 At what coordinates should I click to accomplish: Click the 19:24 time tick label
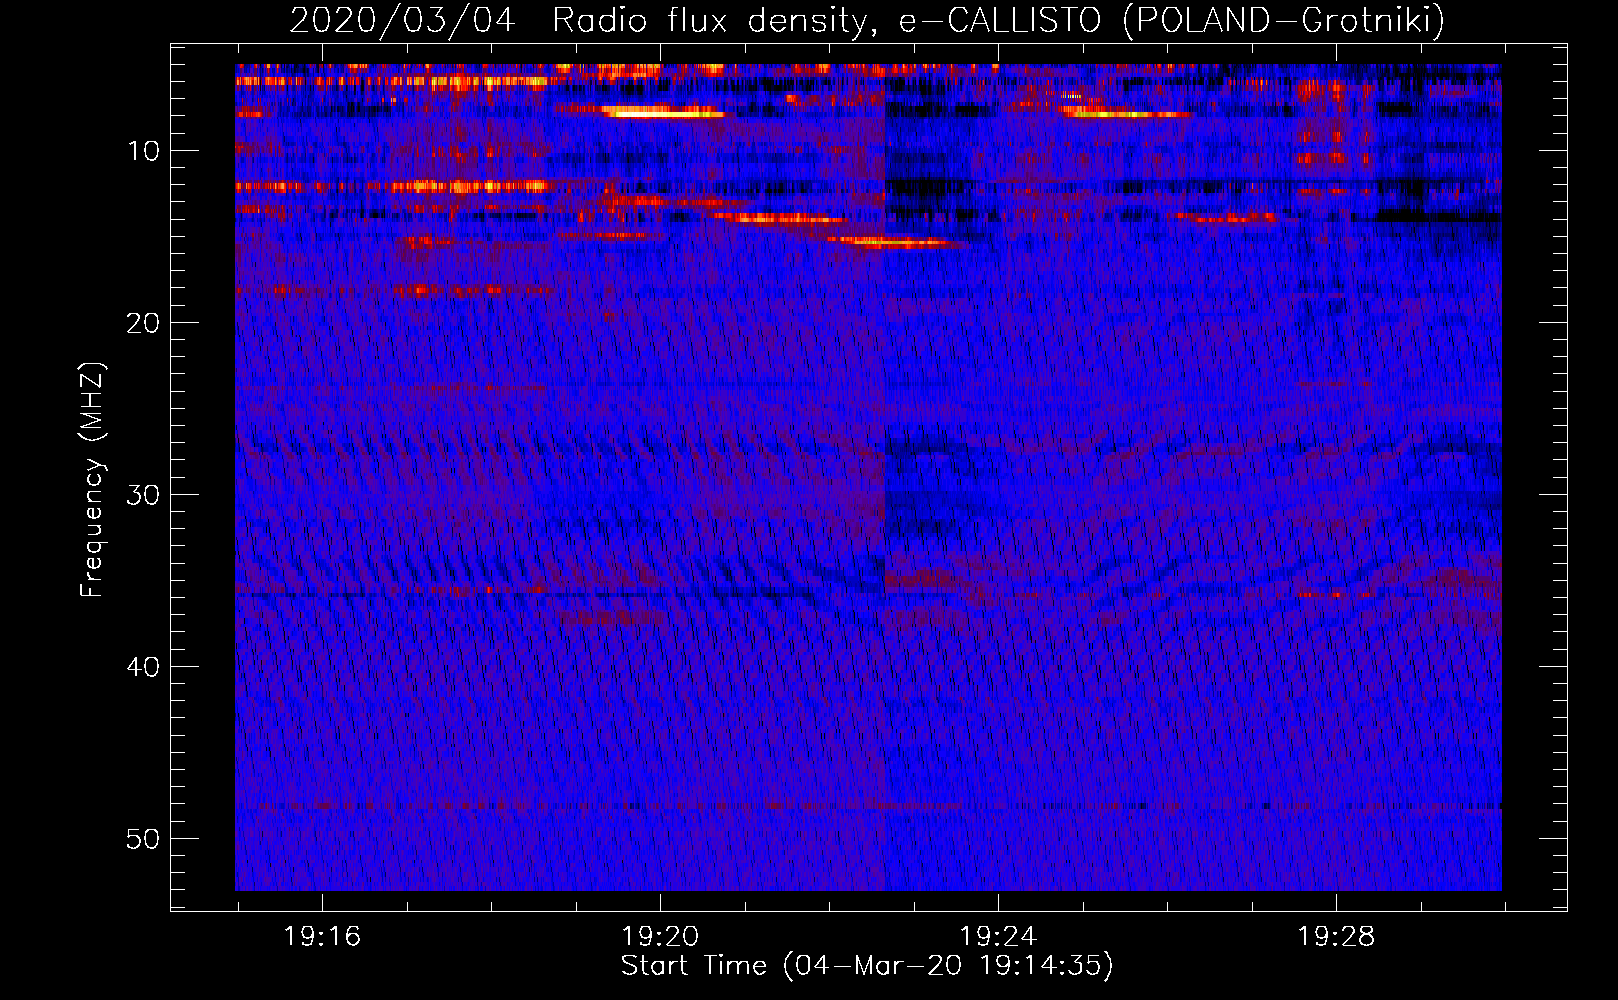pos(998,937)
